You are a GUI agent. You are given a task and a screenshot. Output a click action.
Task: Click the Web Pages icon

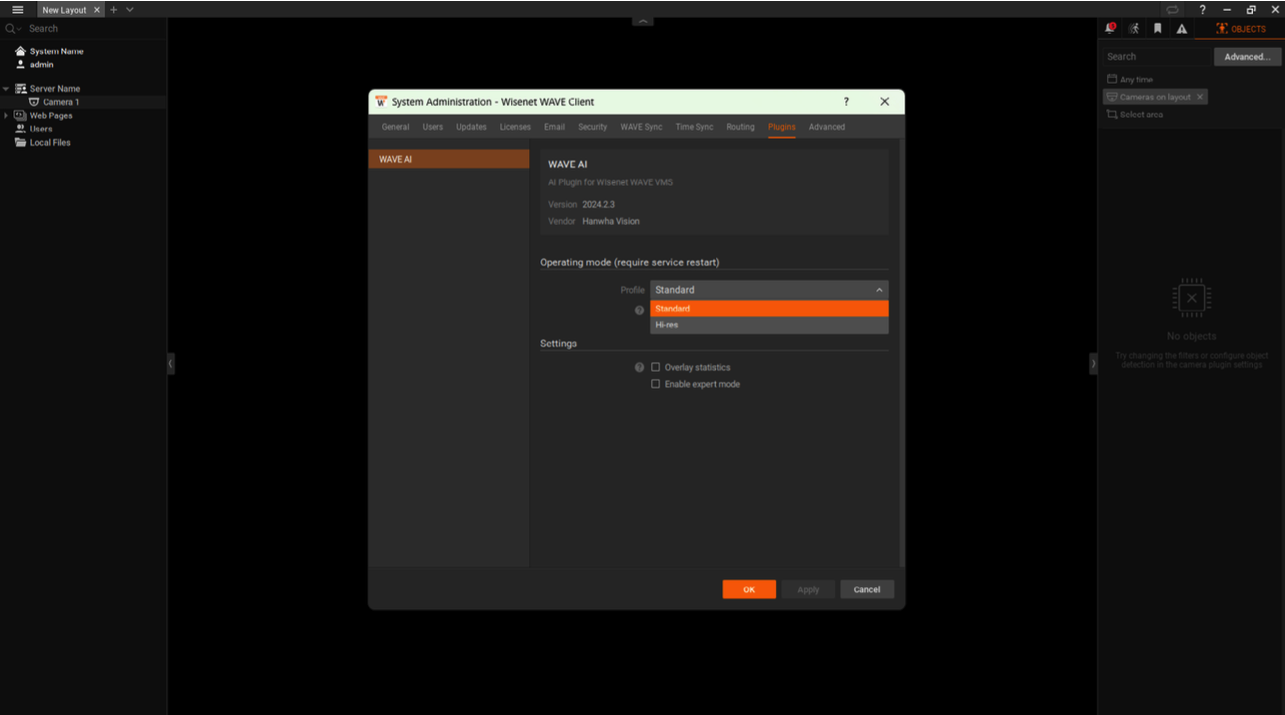(x=21, y=115)
